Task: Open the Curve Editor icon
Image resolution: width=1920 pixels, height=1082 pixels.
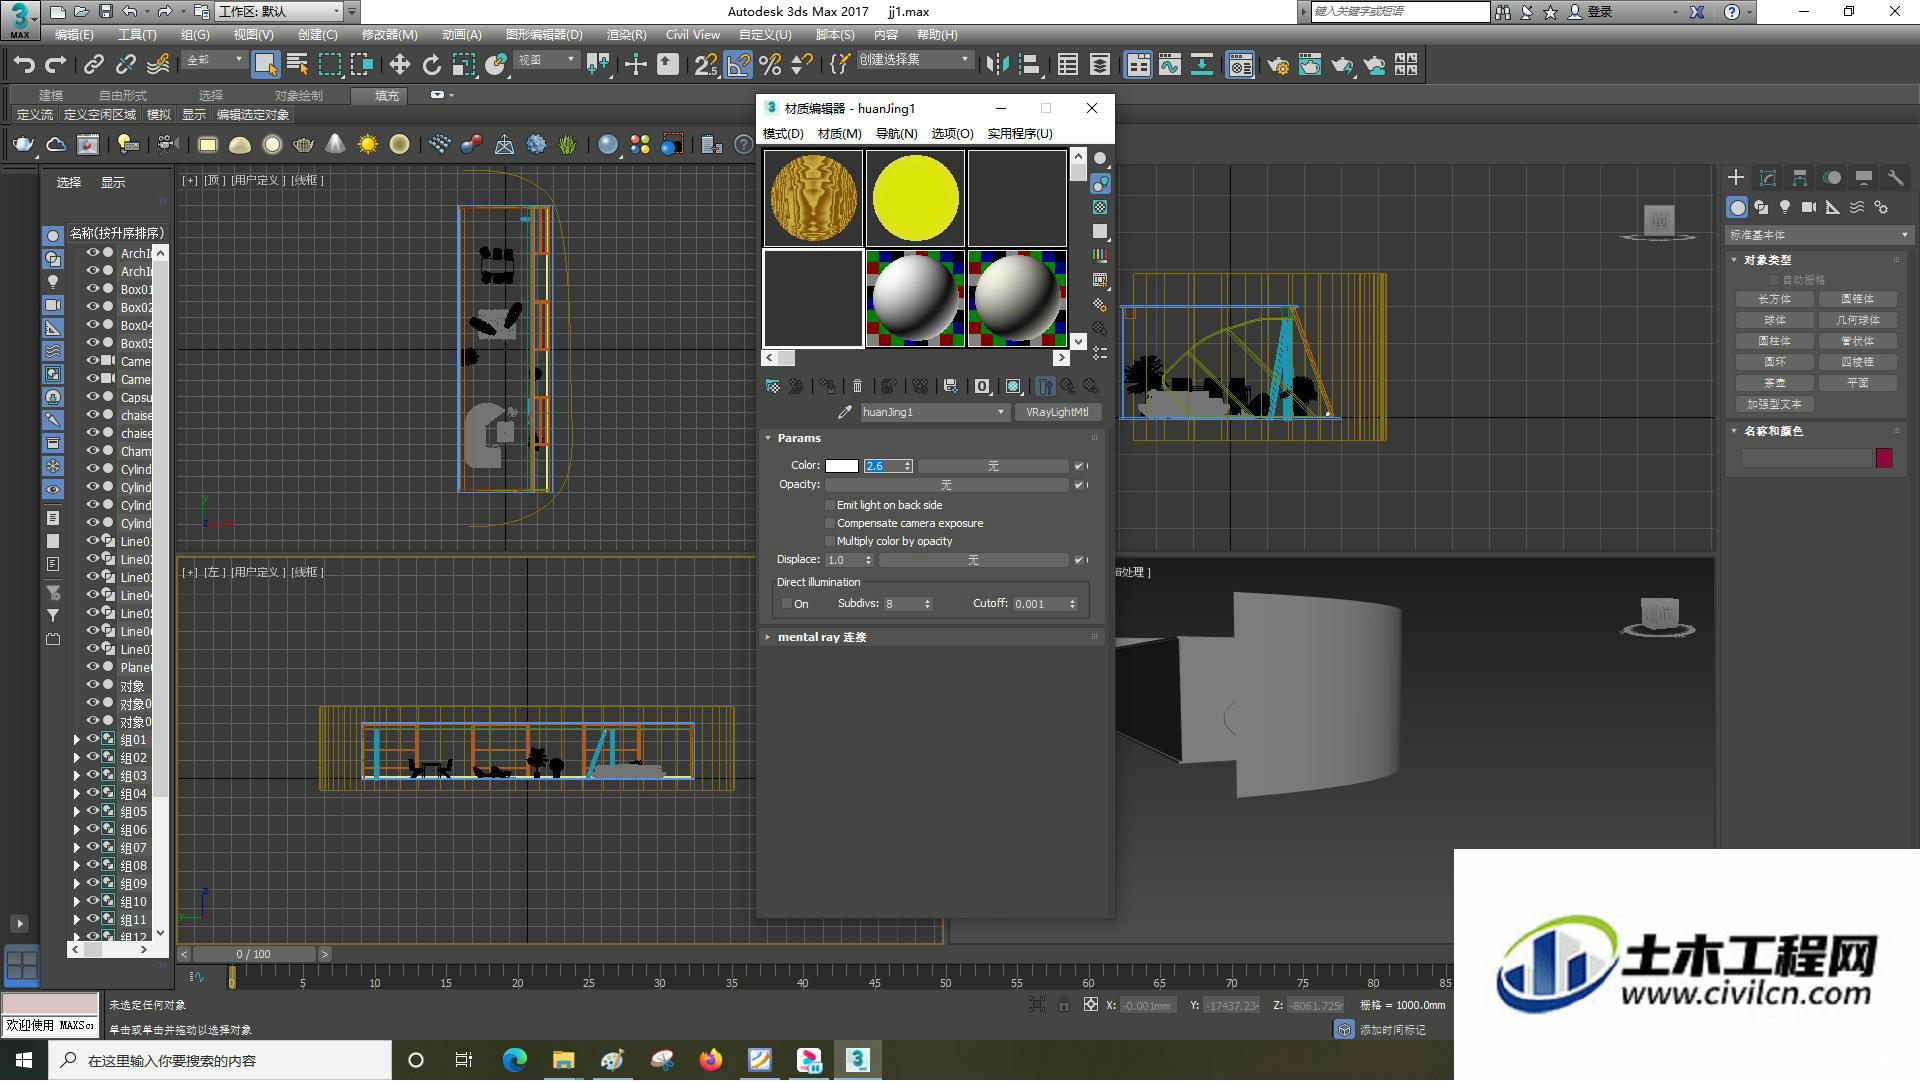Action: click(x=1170, y=65)
